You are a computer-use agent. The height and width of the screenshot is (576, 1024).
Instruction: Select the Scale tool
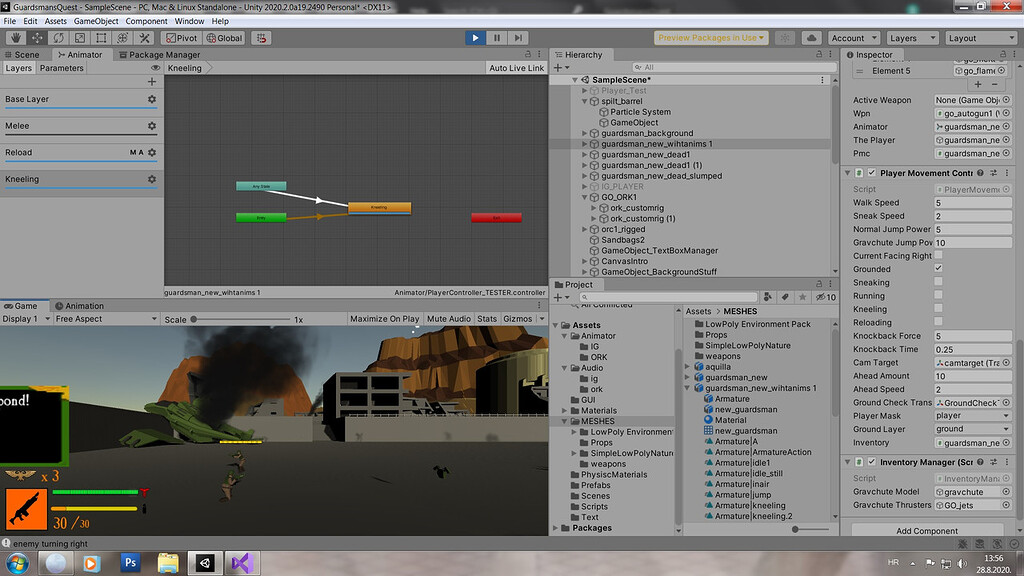[x=80, y=38]
